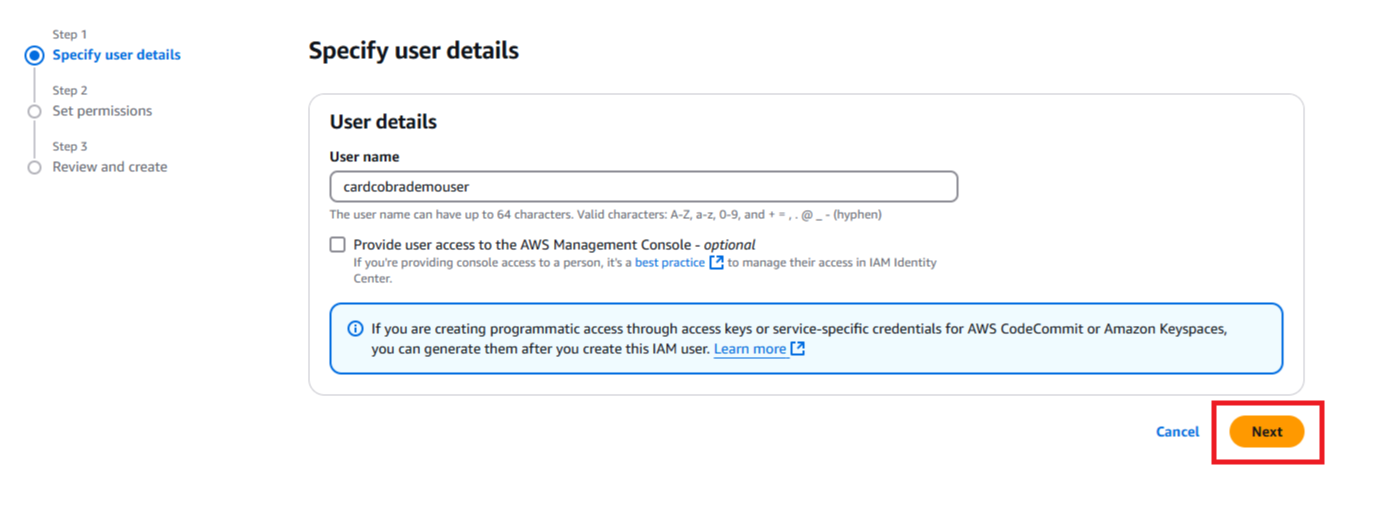The width and height of the screenshot is (1375, 517).
Task: Click the Step 3 circle indicator
Action: pyautogui.click(x=35, y=168)
